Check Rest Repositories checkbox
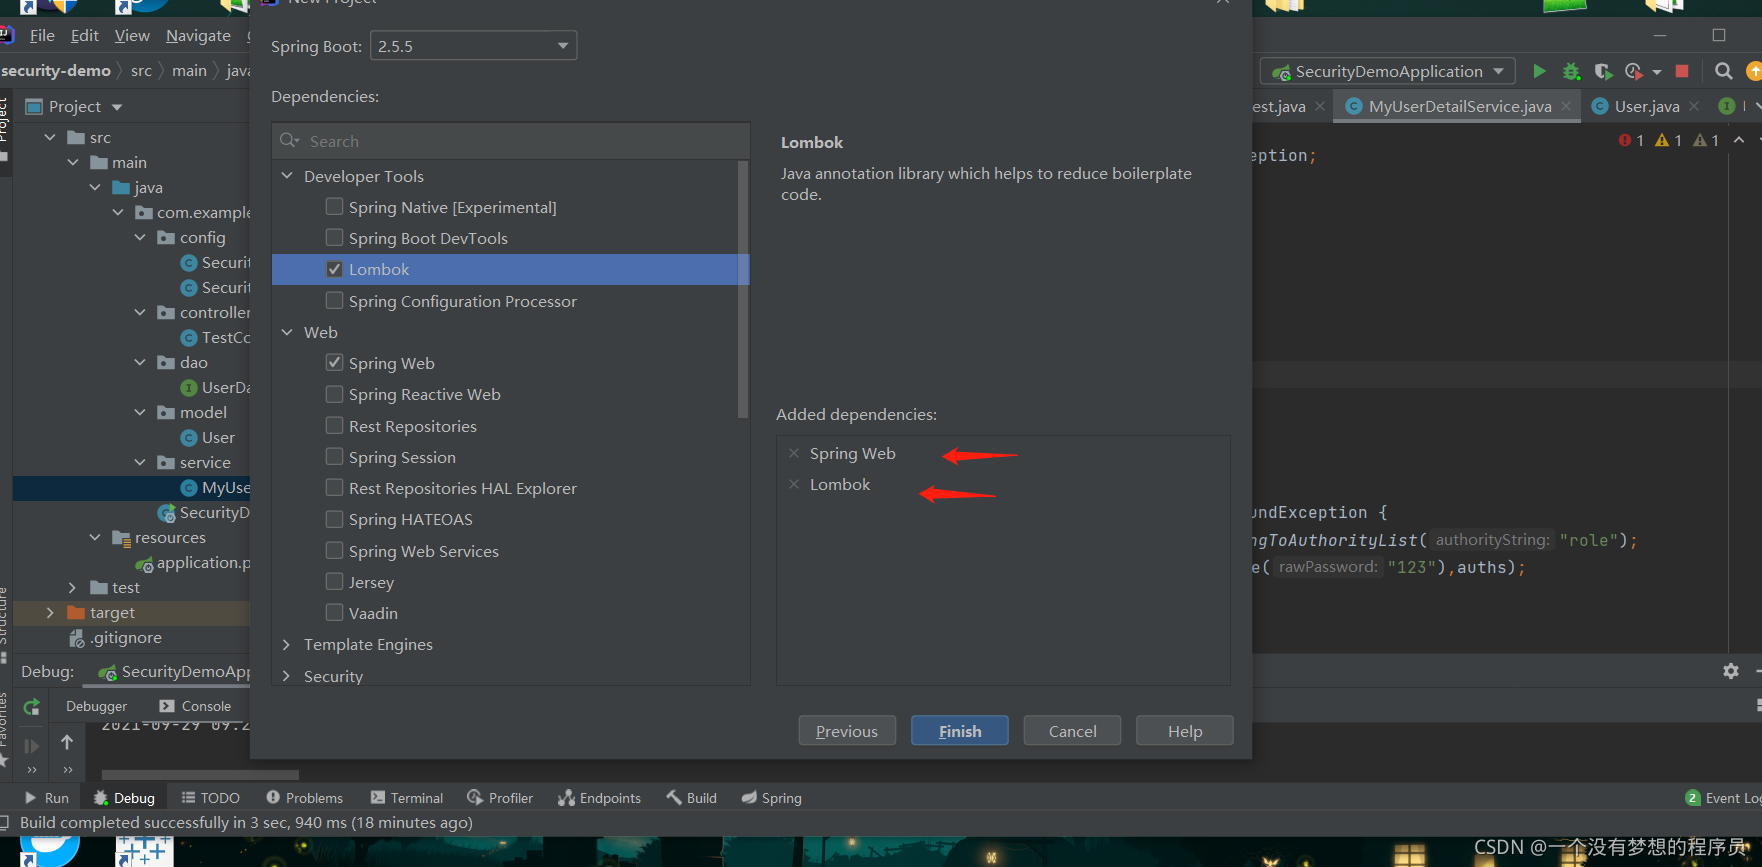 334,425
